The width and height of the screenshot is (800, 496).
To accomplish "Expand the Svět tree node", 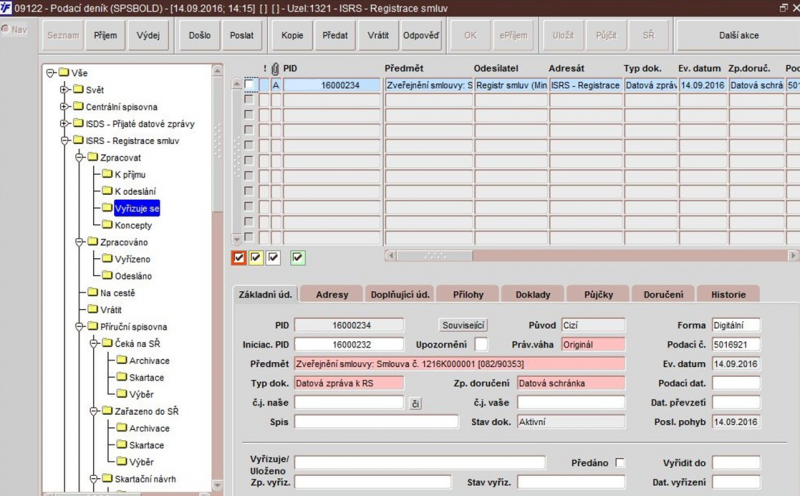I will coord(64,90).
